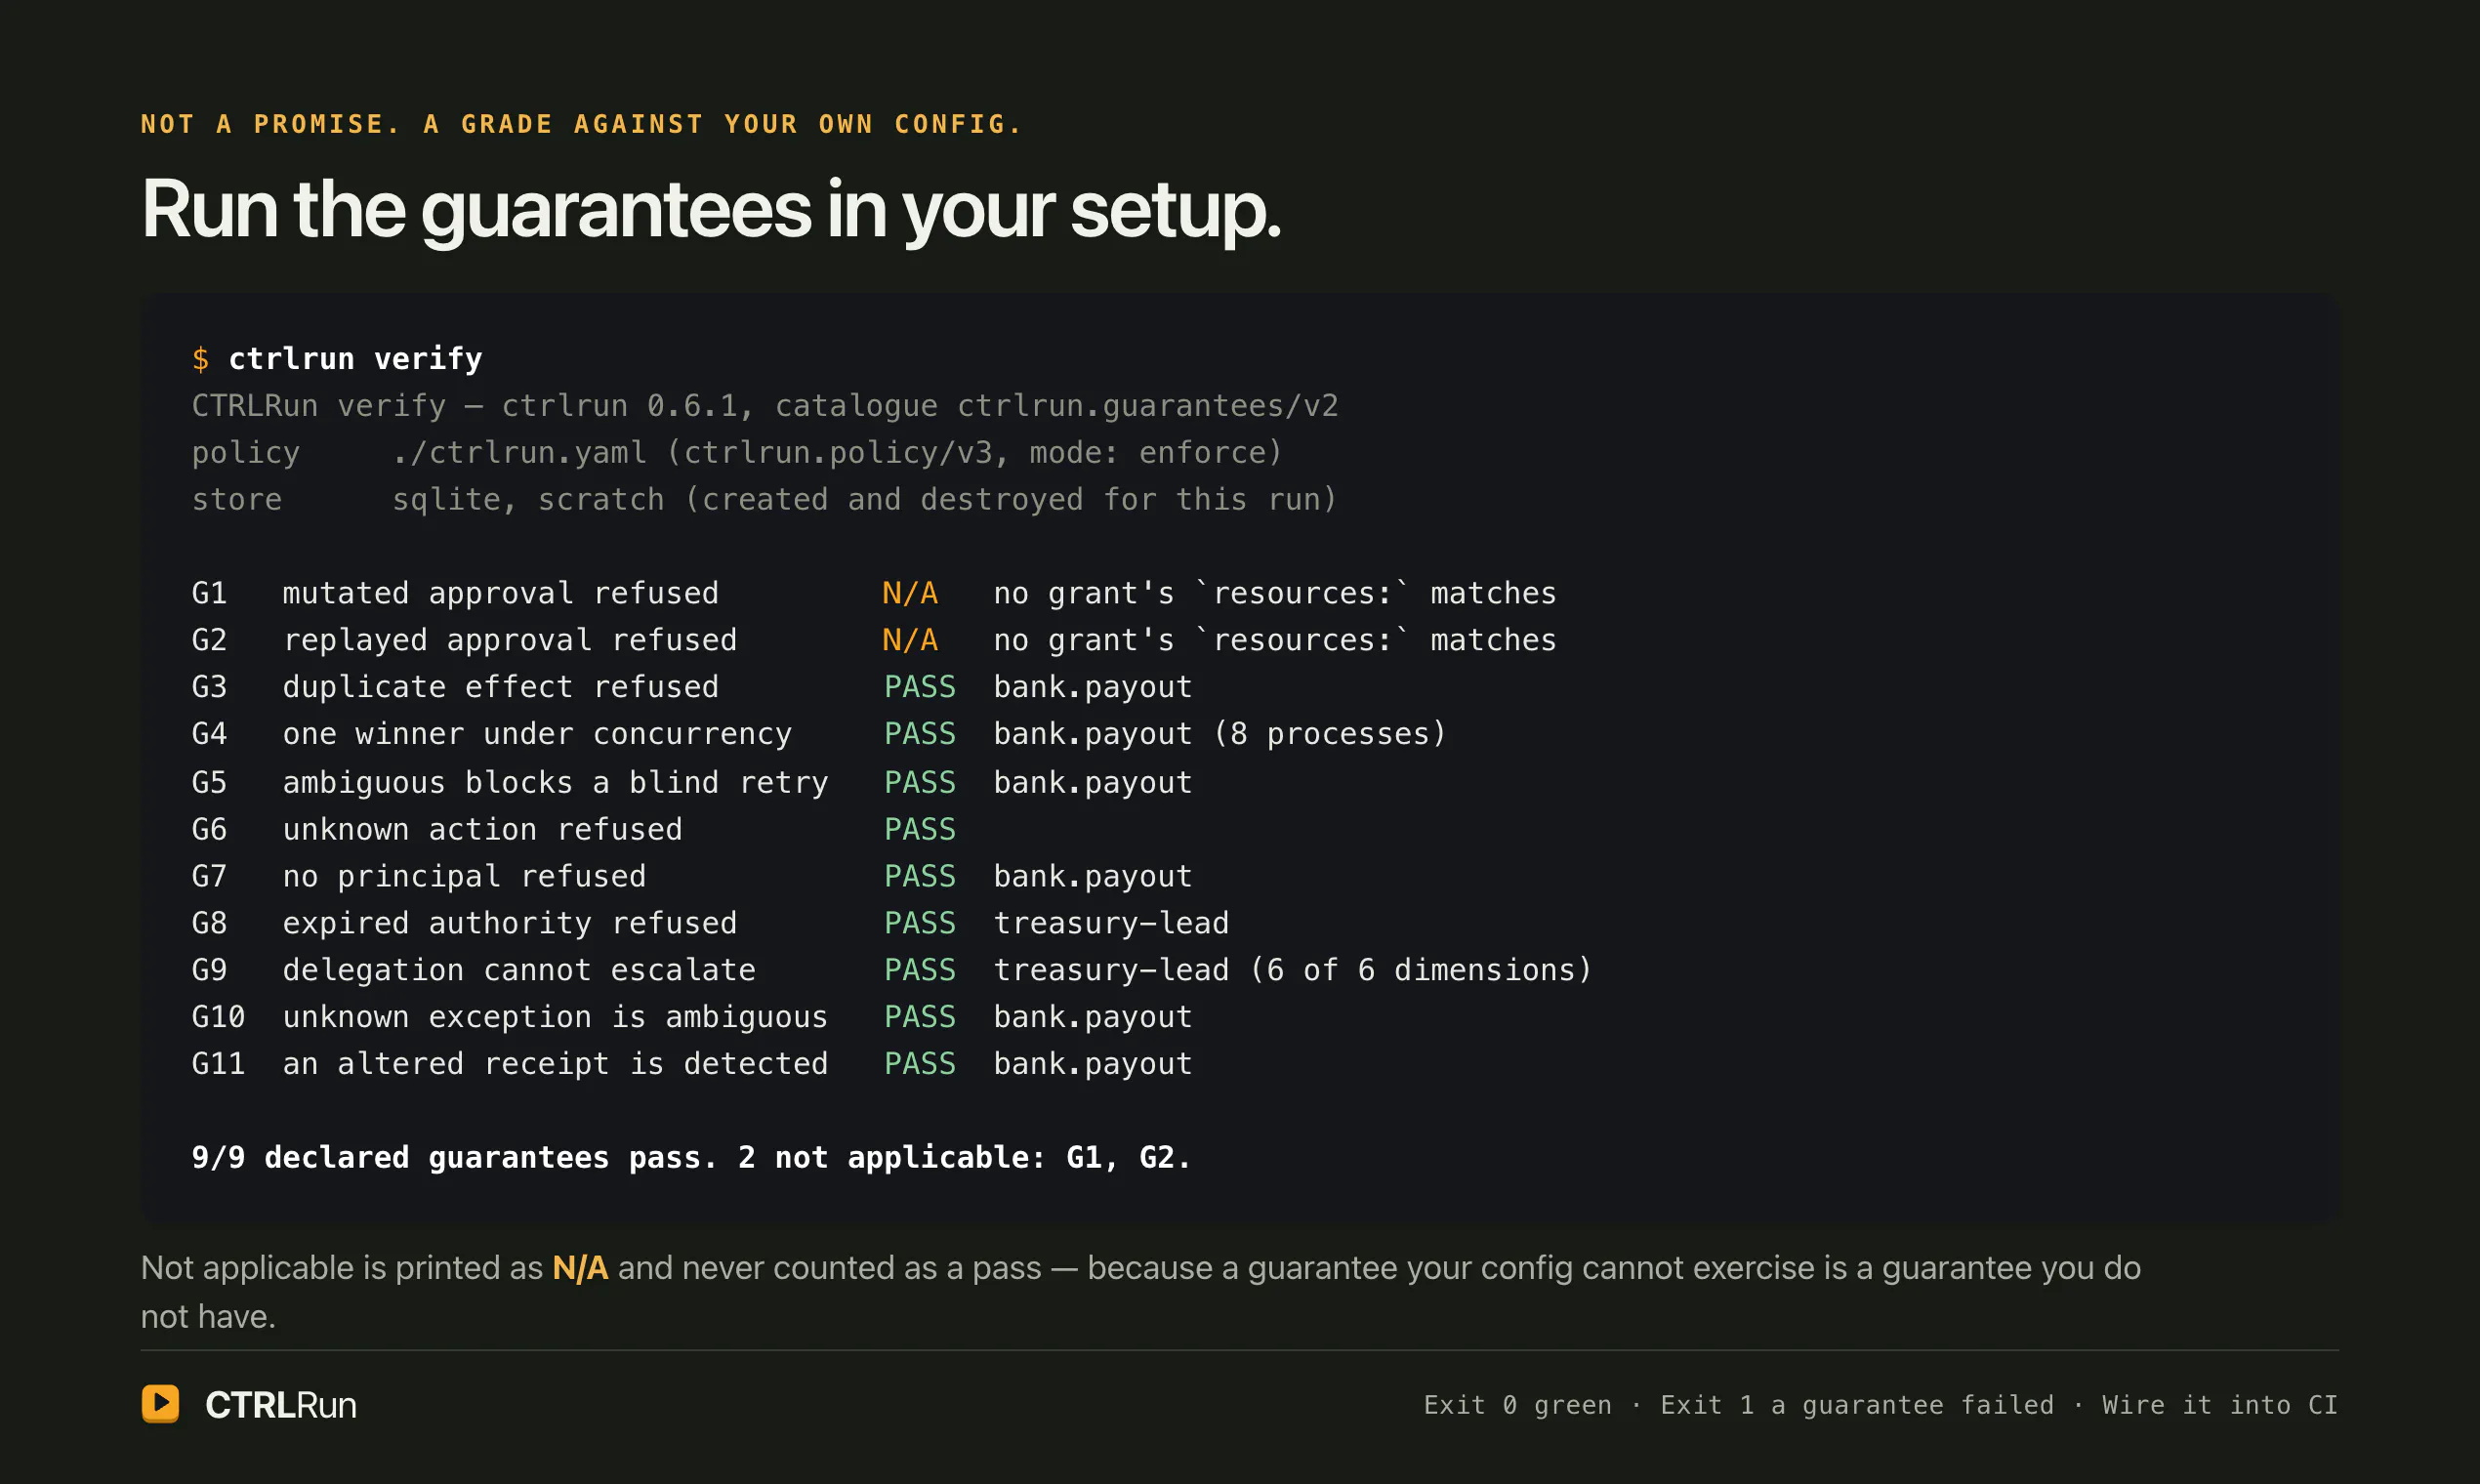Click the CTRLRun play logo icon

pos(160,1404)
